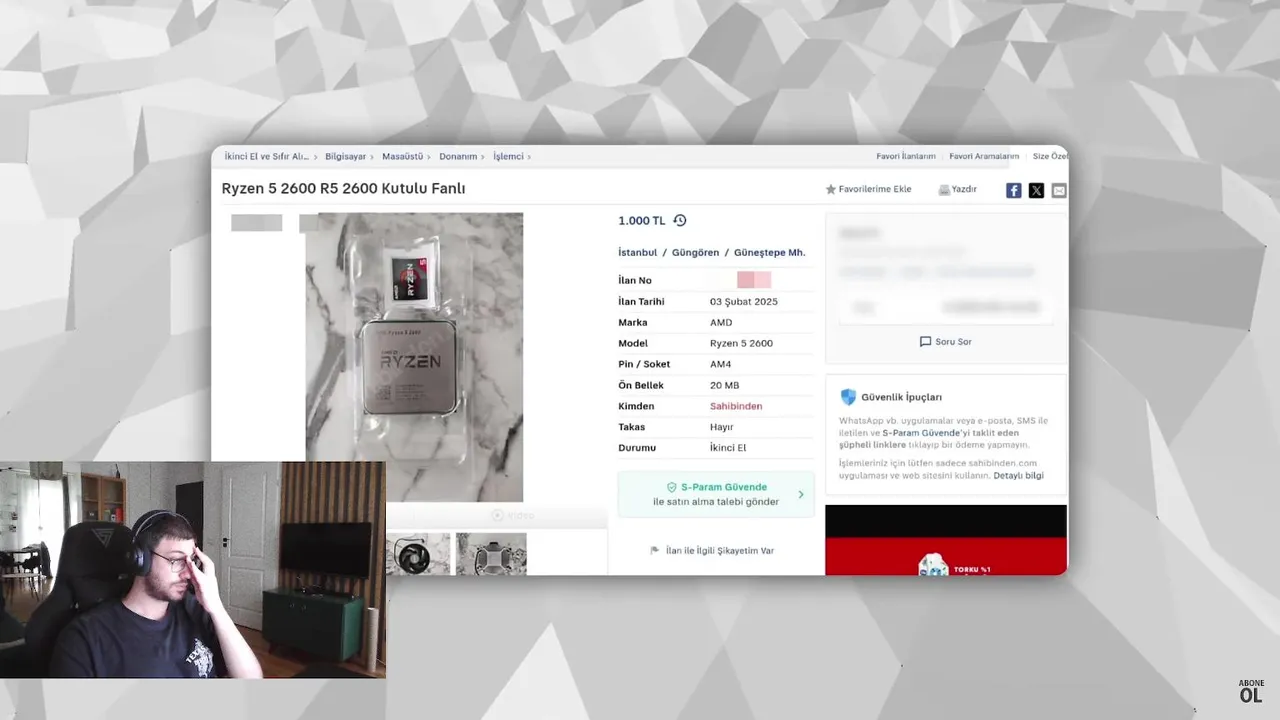This screenshot has height=720, width=1280.
Task: Go to the Masaüstü breadcrumb
Action: coord(403,157)
